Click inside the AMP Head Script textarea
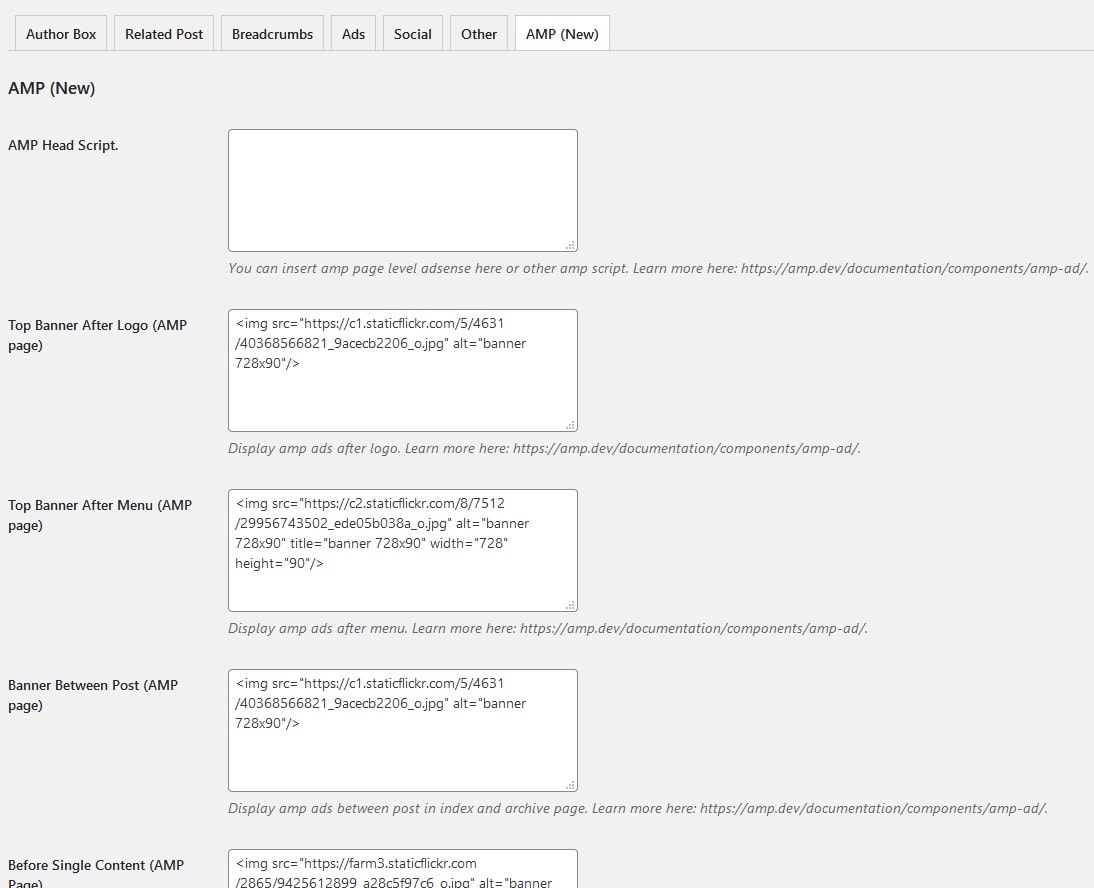This screenshot has height=888, width=1094. (402, 188)
